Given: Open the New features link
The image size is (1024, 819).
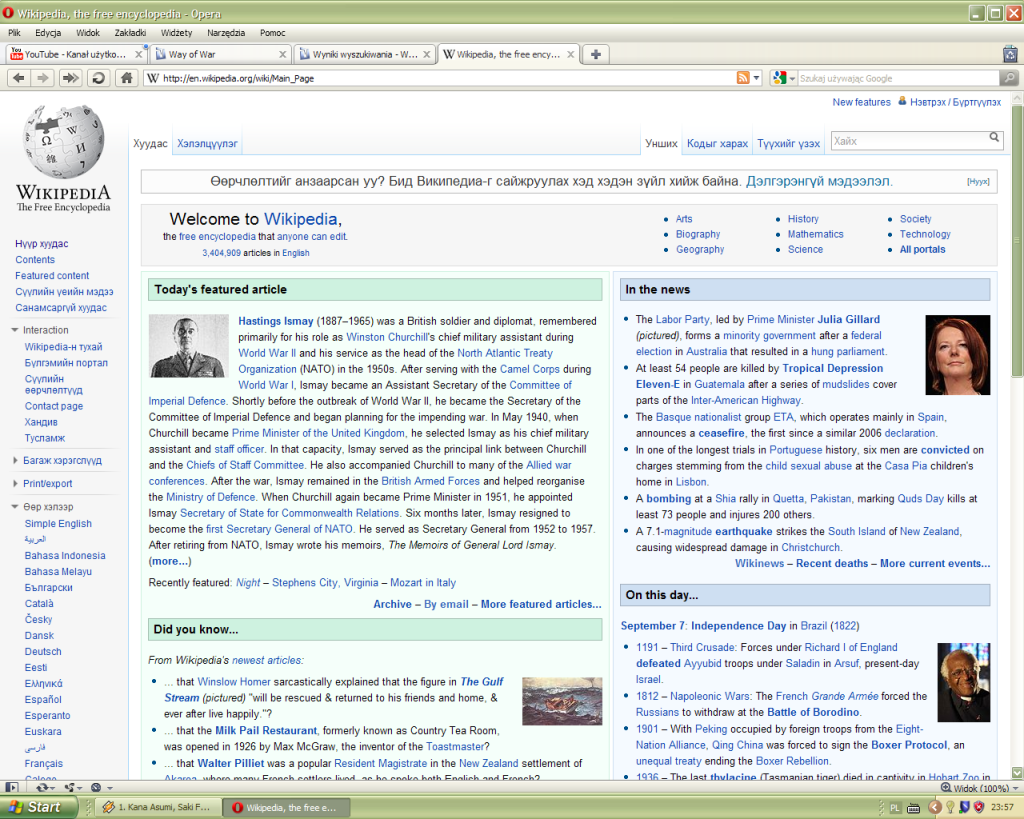Looking at the screenshot, I should coord(861,103).
